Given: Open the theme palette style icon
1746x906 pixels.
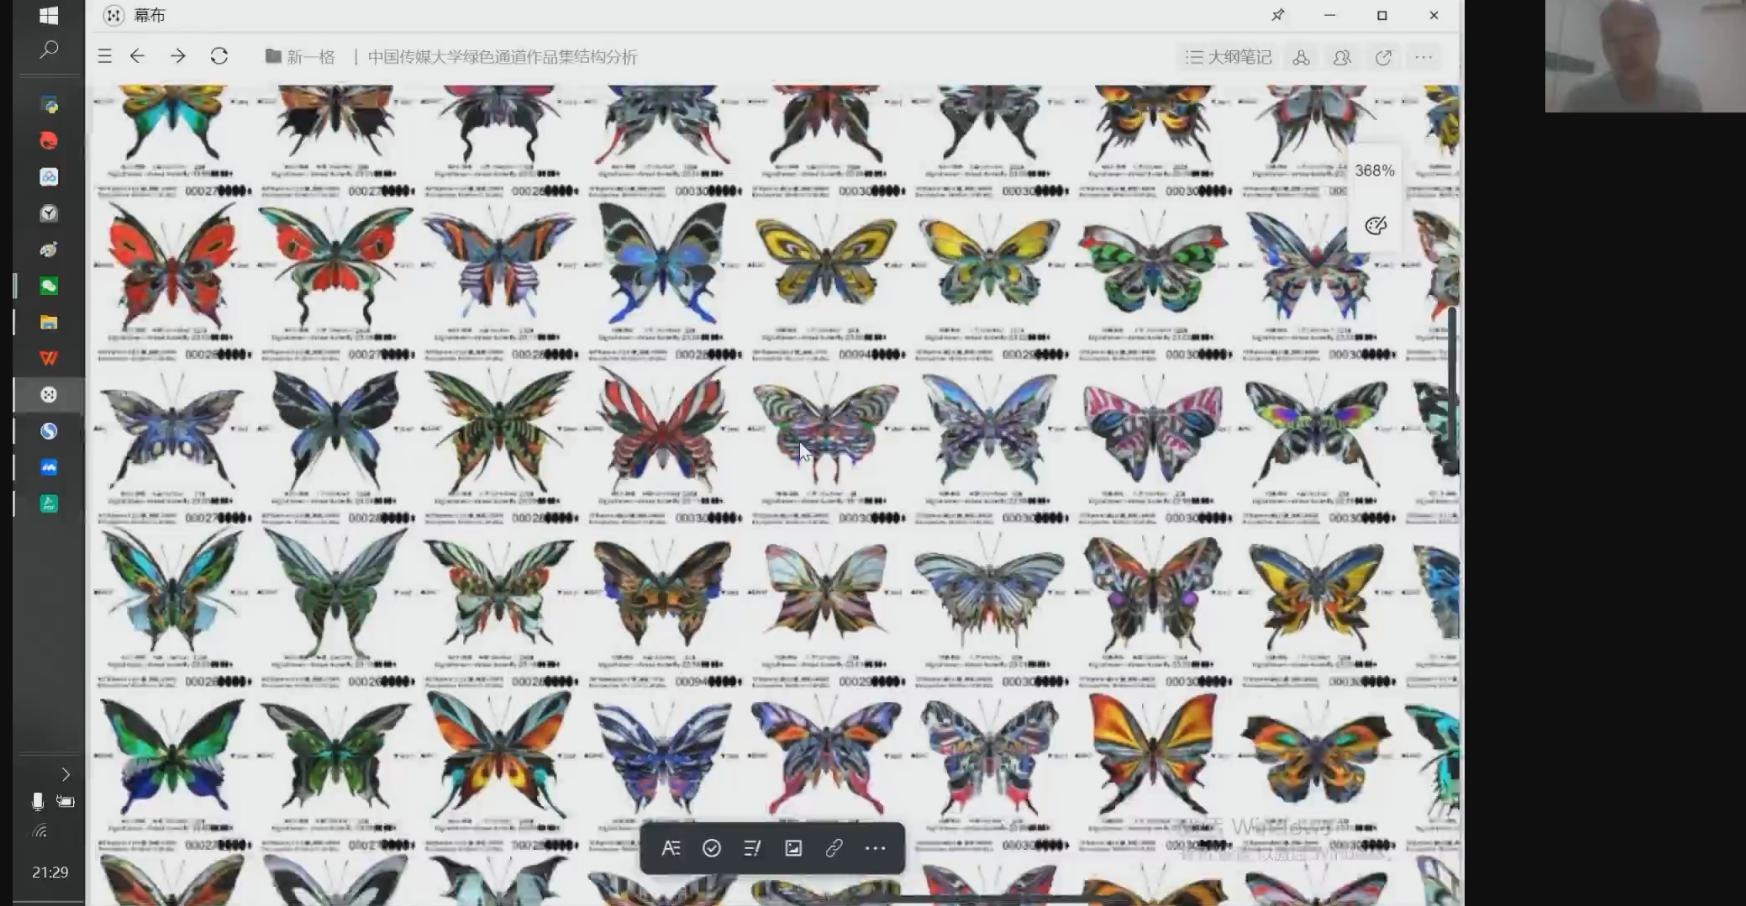Looking at the screenshot, I should 1376,226.
